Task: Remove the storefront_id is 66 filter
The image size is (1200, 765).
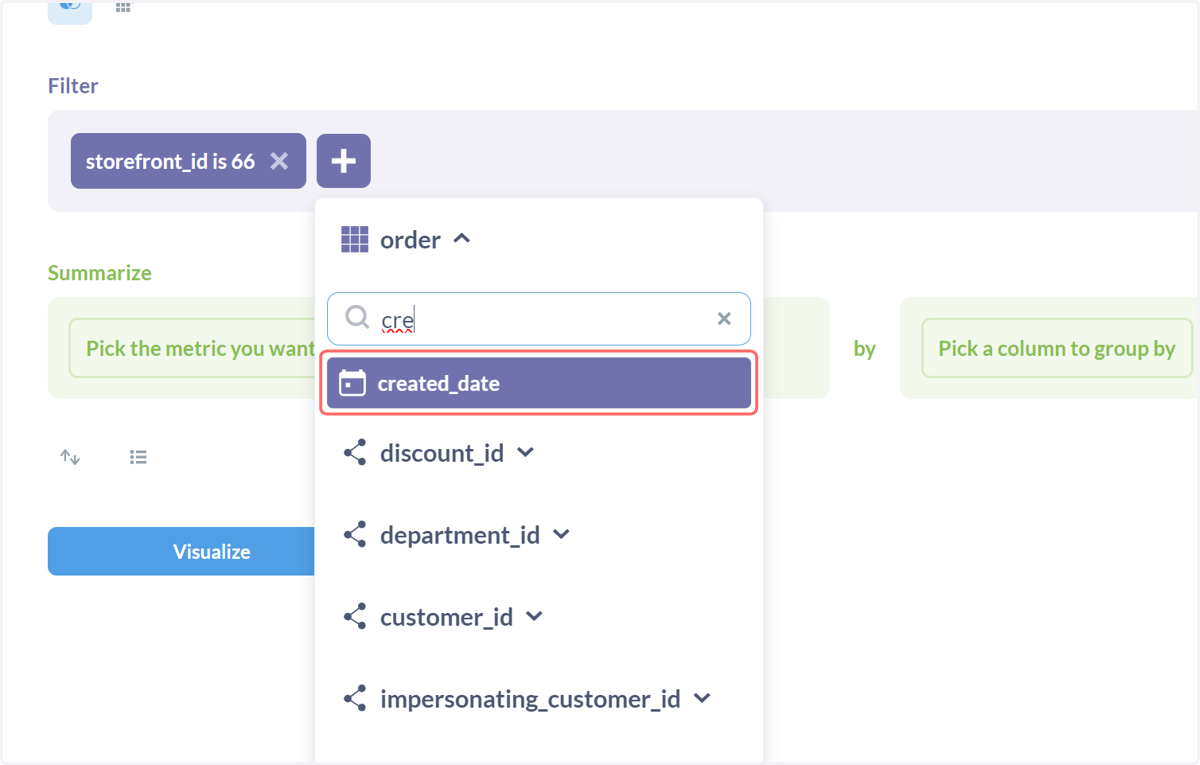Action: [279, 161]
